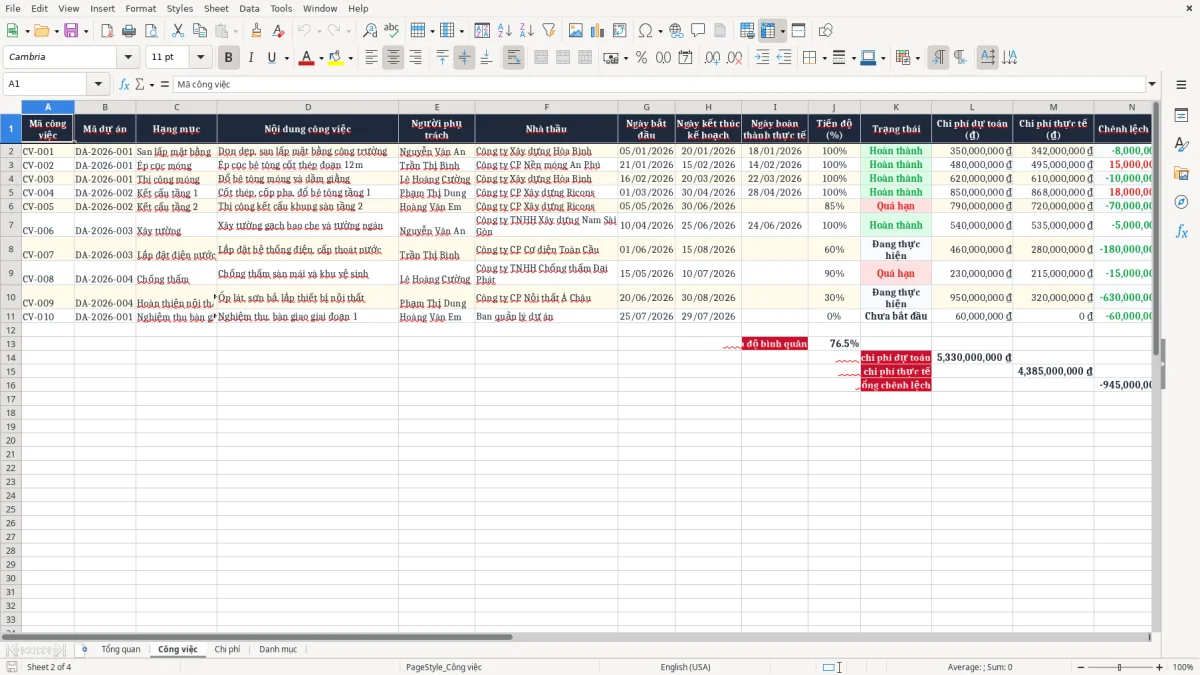Toggle AutoFilter funnel button
This screenshot has width=1200, height=675.
click(x=549, y=31)
